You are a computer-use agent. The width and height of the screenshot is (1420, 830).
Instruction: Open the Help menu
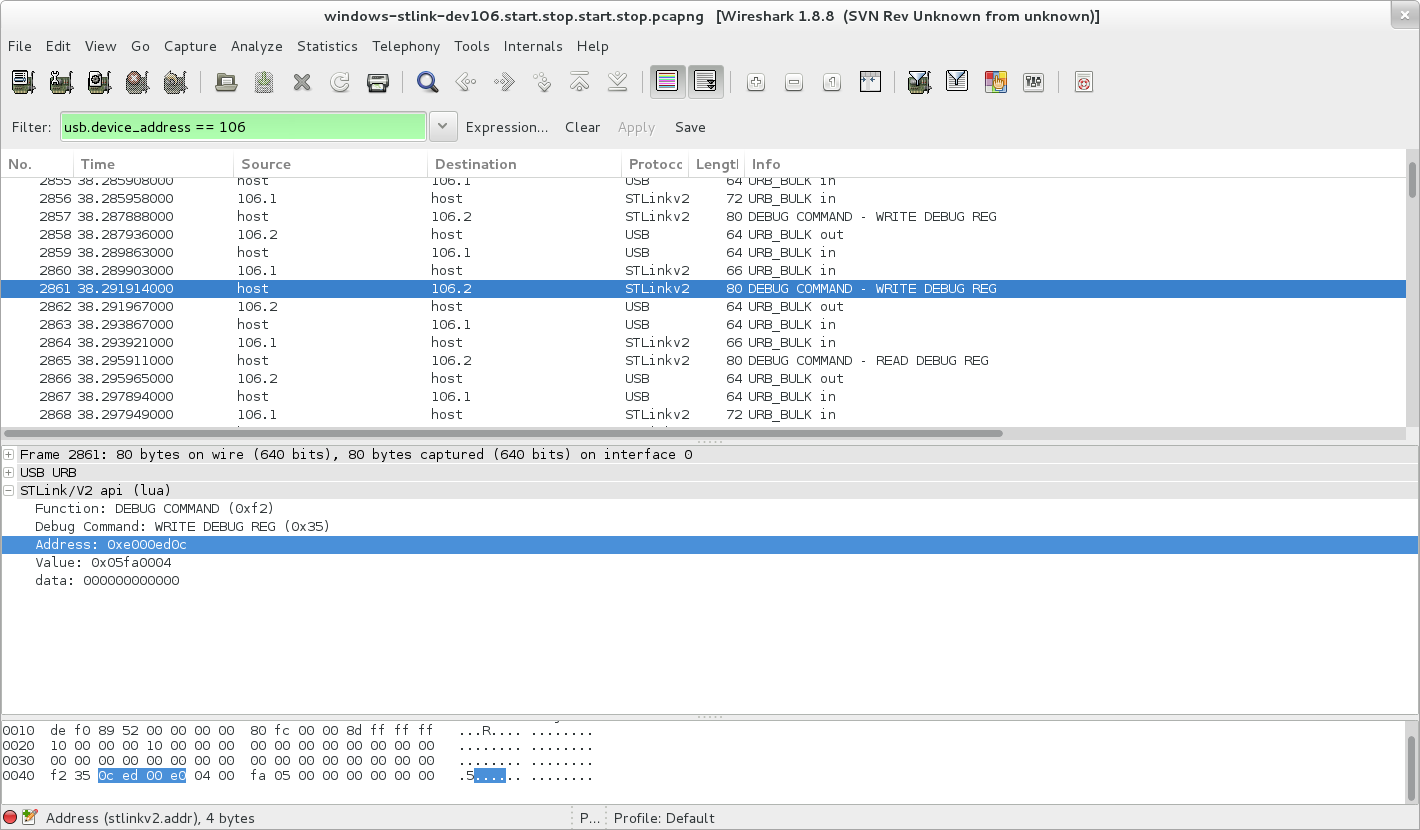(x=592, y=46)
